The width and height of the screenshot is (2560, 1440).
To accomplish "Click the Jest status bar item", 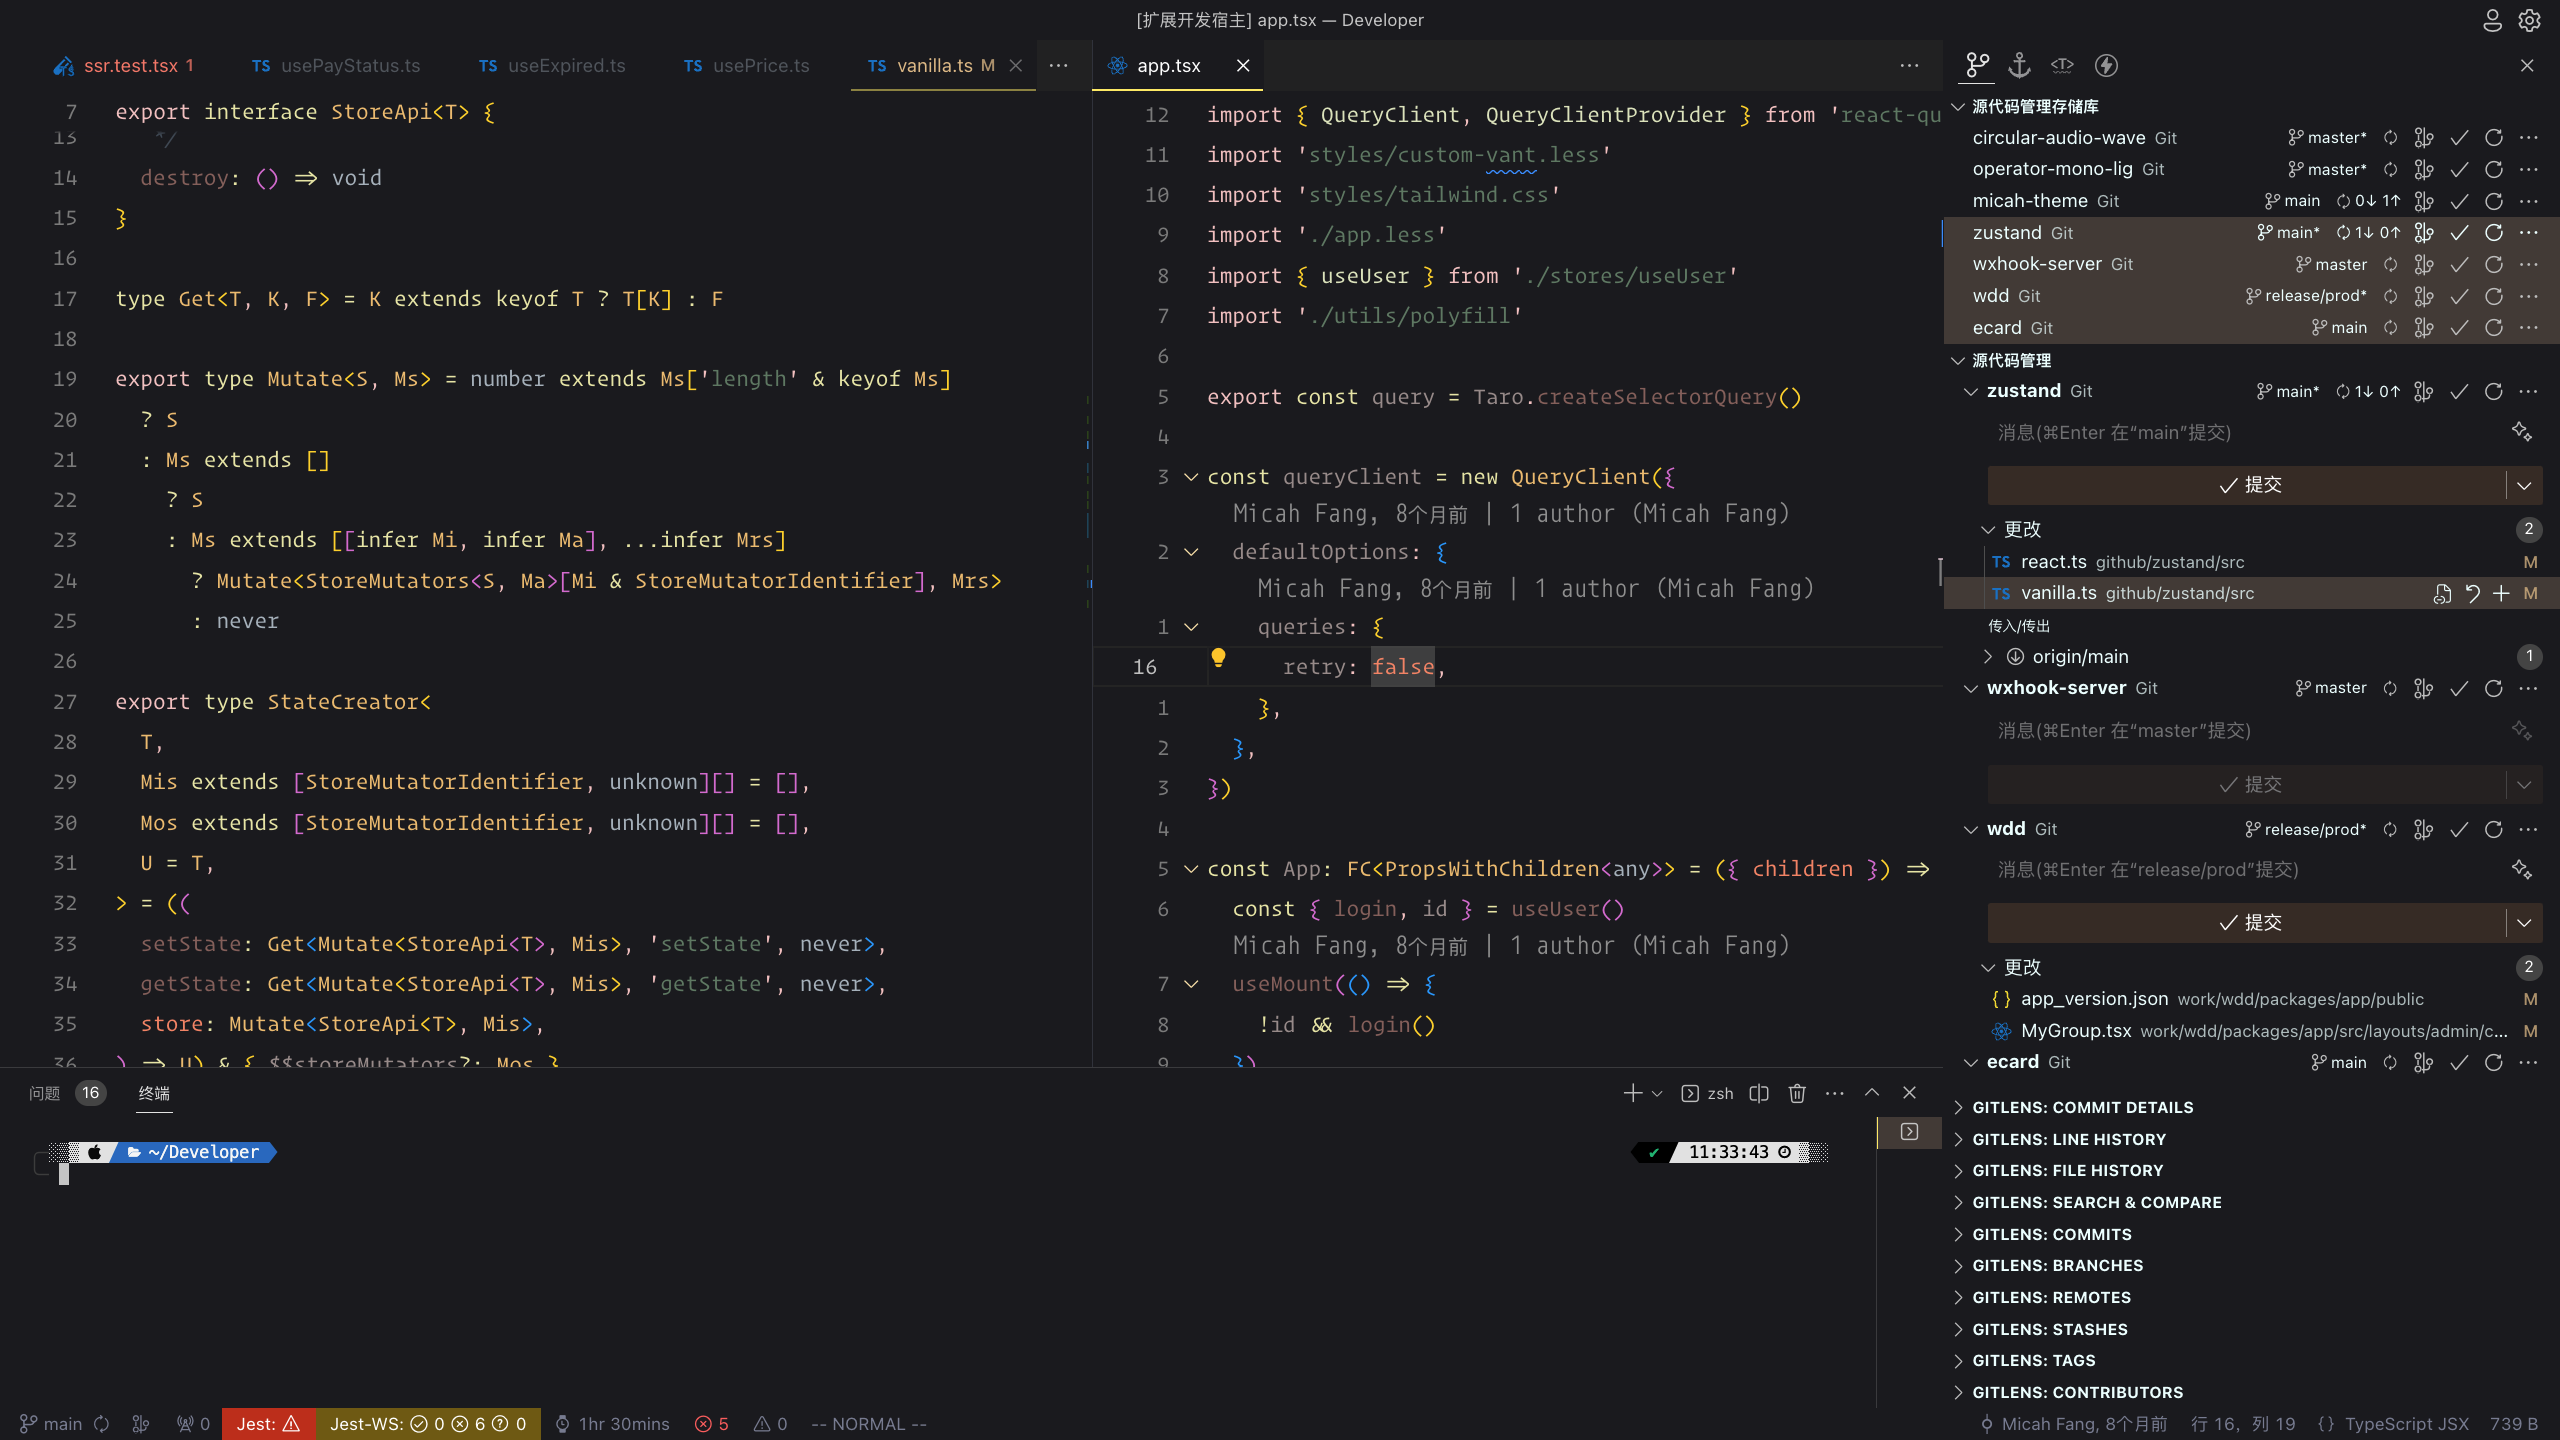I will click(x=267, y=1423).
